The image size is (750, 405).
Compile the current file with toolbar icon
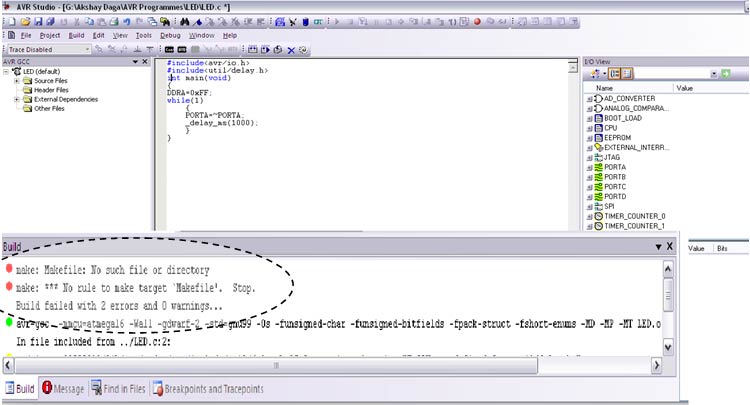(x=277, y=50)
